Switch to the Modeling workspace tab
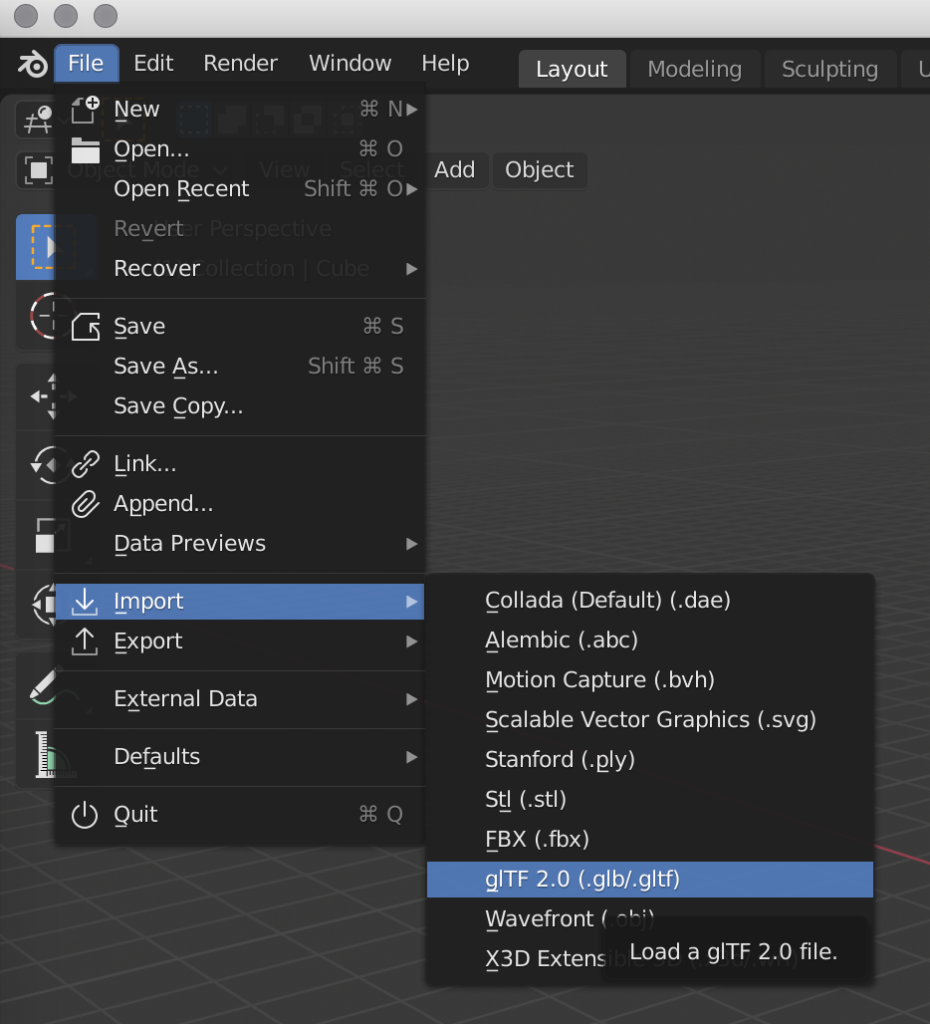 (x=694, y=69)
